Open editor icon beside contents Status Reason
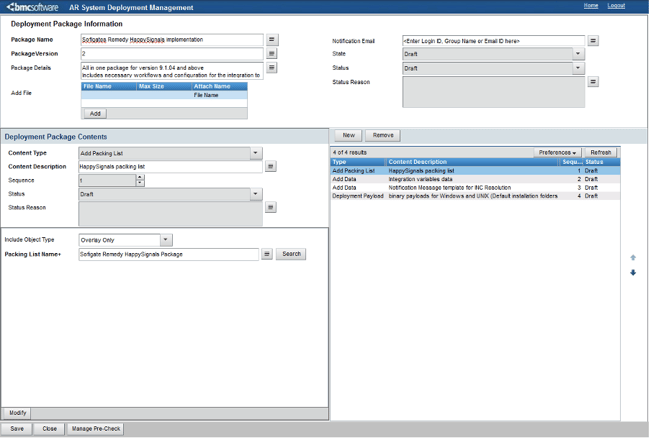The image size is (651, 440). click(271, 208)
